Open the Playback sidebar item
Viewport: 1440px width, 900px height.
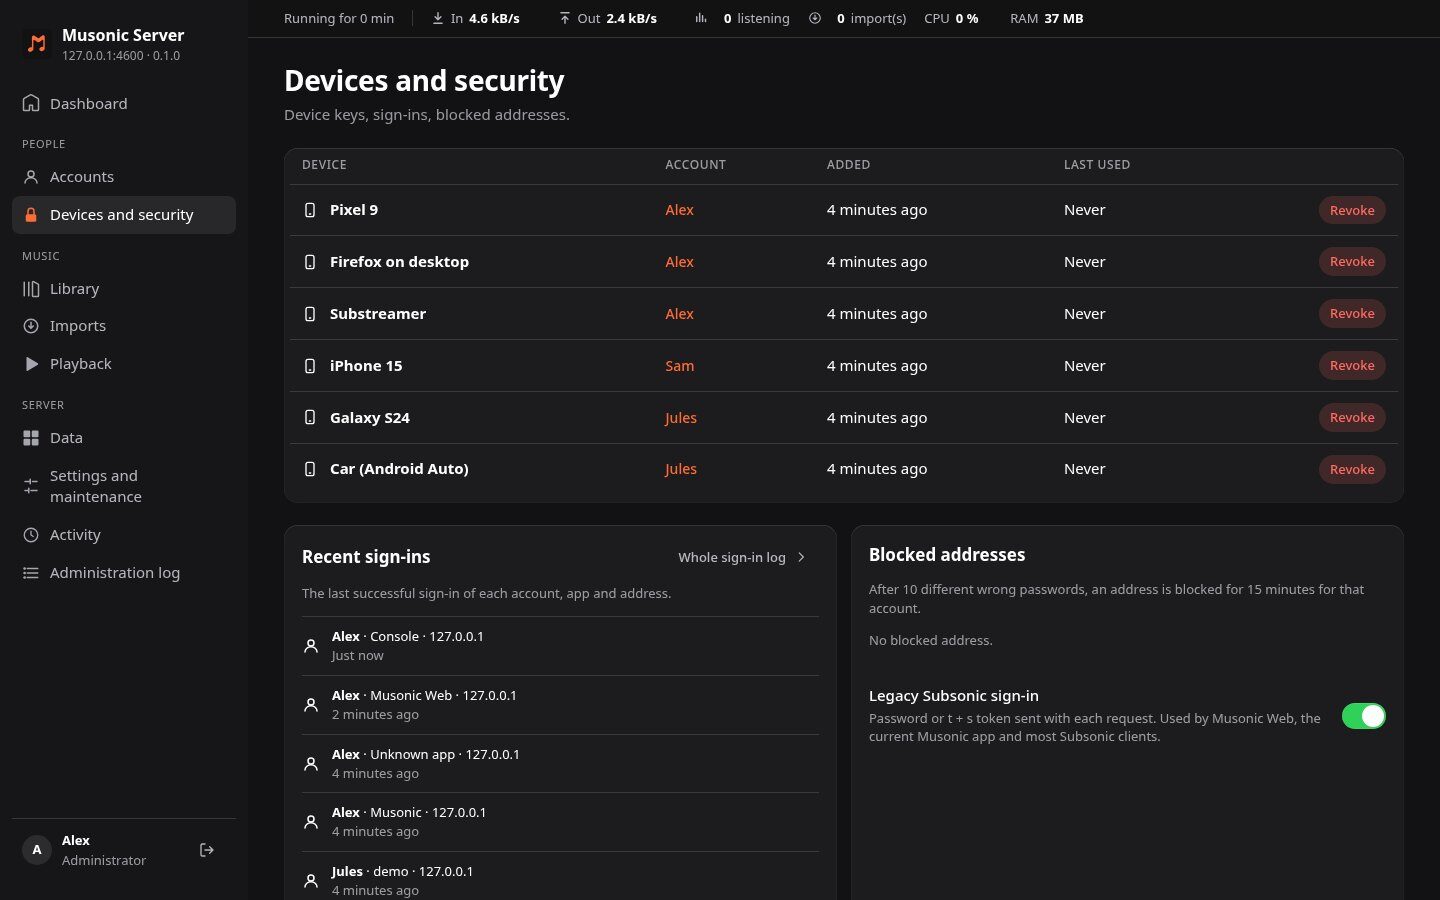coord(124,364)
